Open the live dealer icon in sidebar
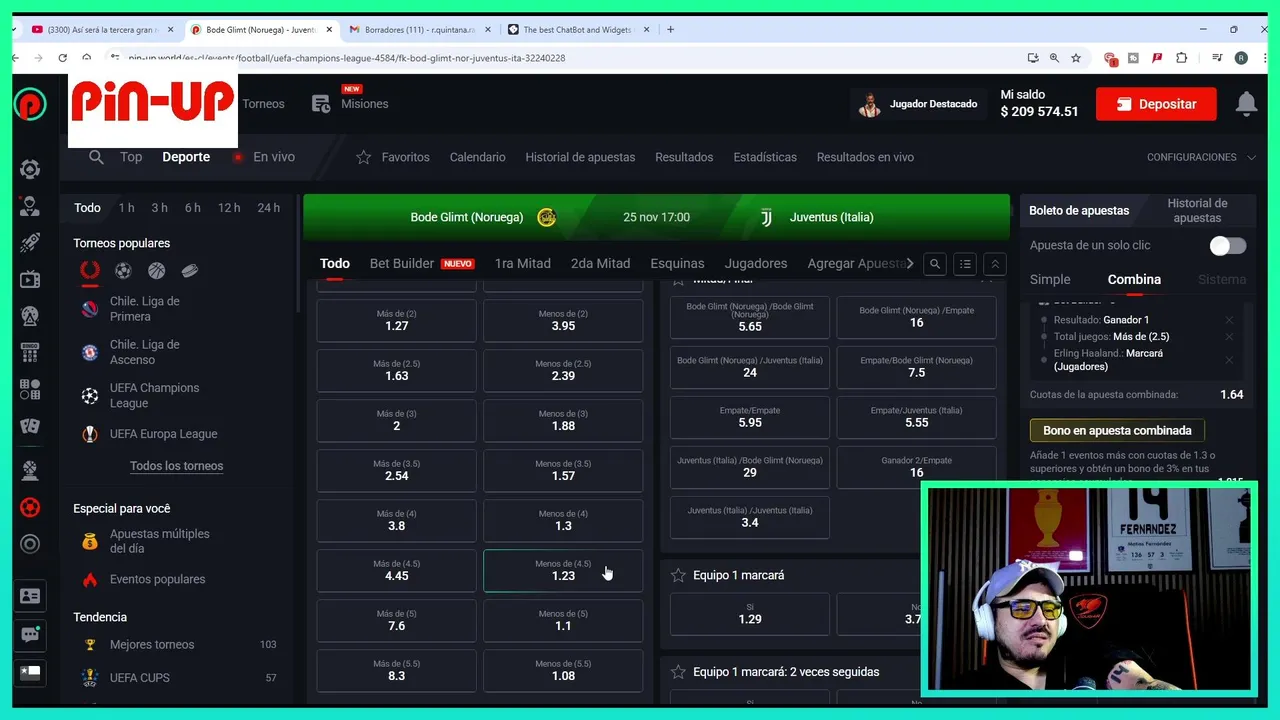 coord(30,207)
